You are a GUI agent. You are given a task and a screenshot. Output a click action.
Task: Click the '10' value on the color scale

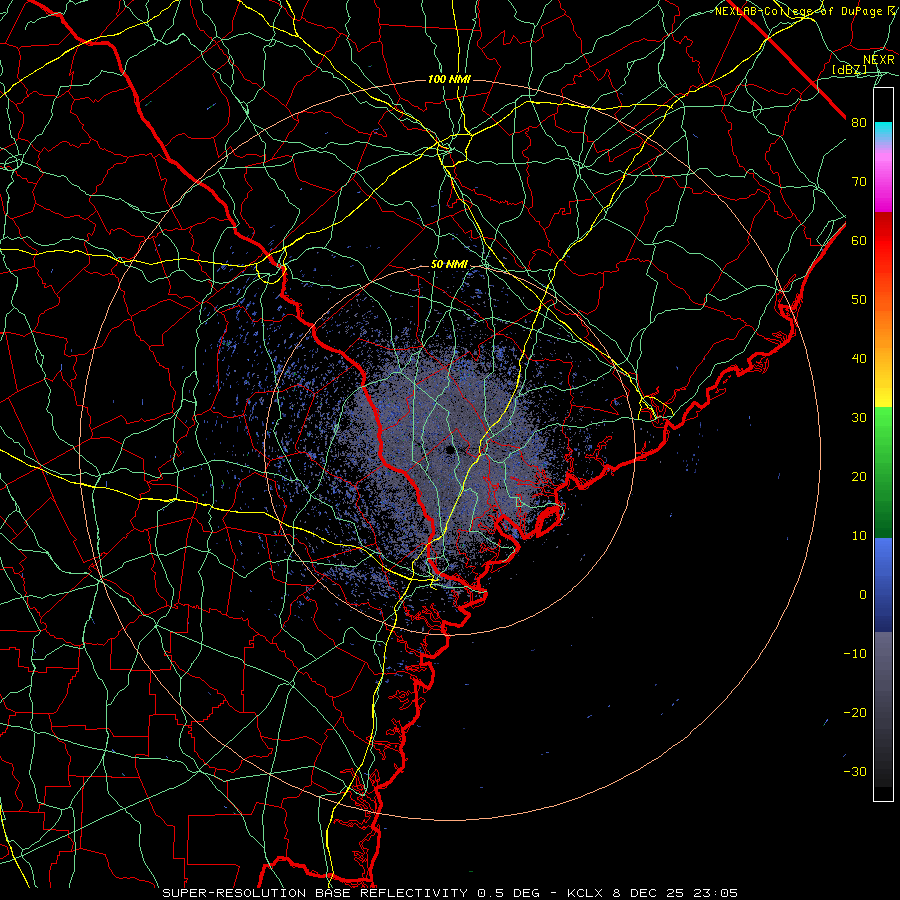pyautogui.click(x=859, y=536)
